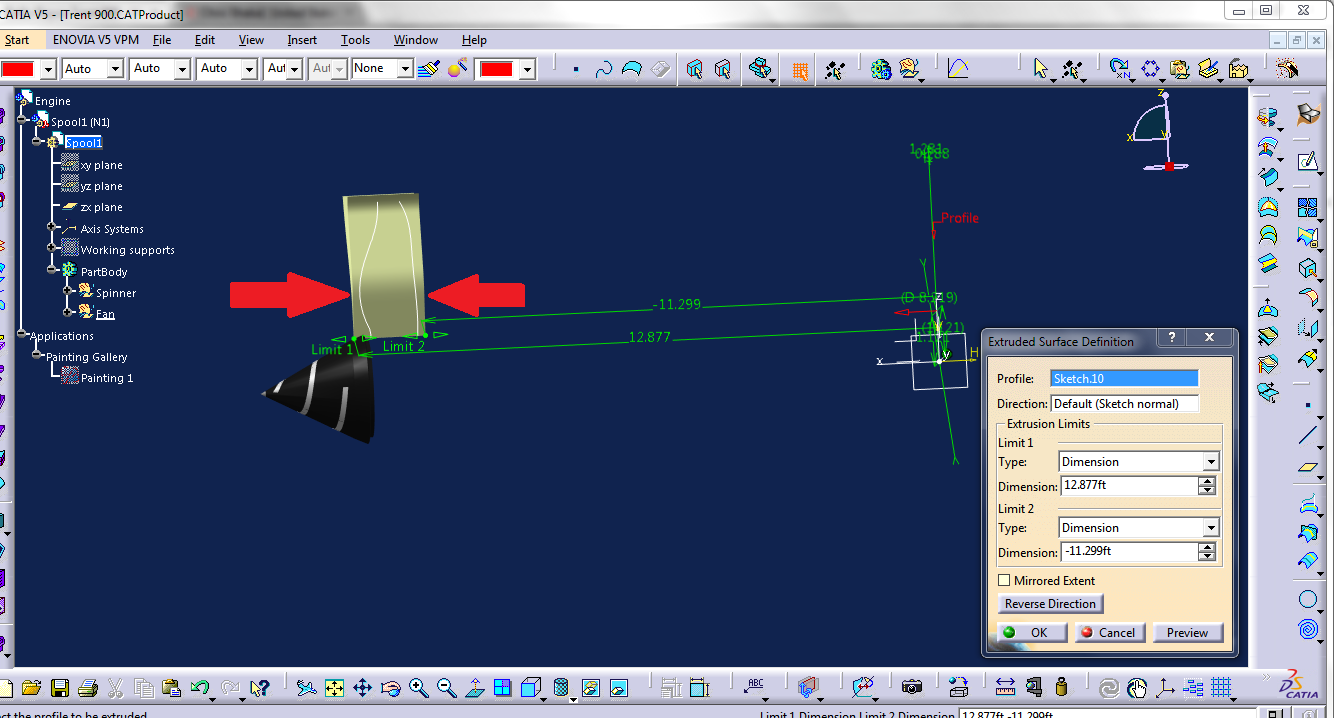
Task: Click the dialog help question-mark button
Action: [1171, 338]
